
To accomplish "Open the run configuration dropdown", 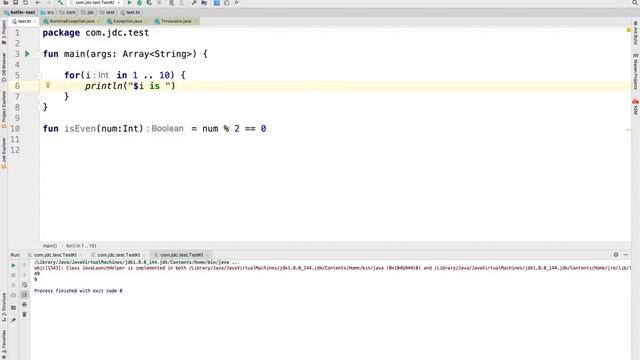I will pos(95,2).
